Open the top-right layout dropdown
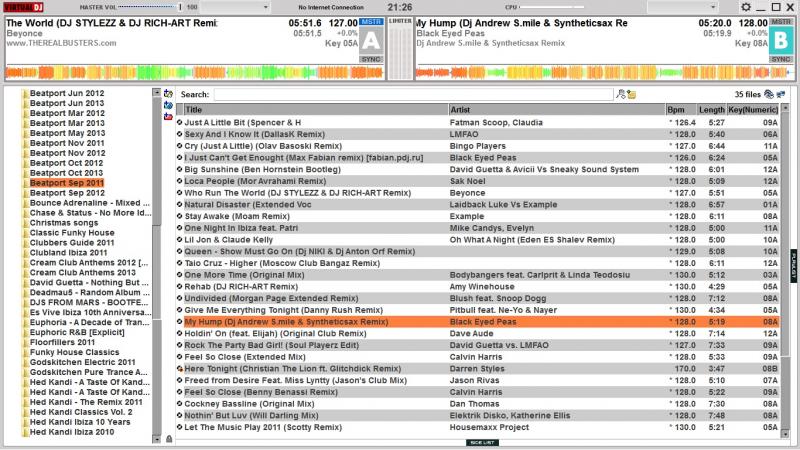The image size is (800, 450). (x=682, y=7)
